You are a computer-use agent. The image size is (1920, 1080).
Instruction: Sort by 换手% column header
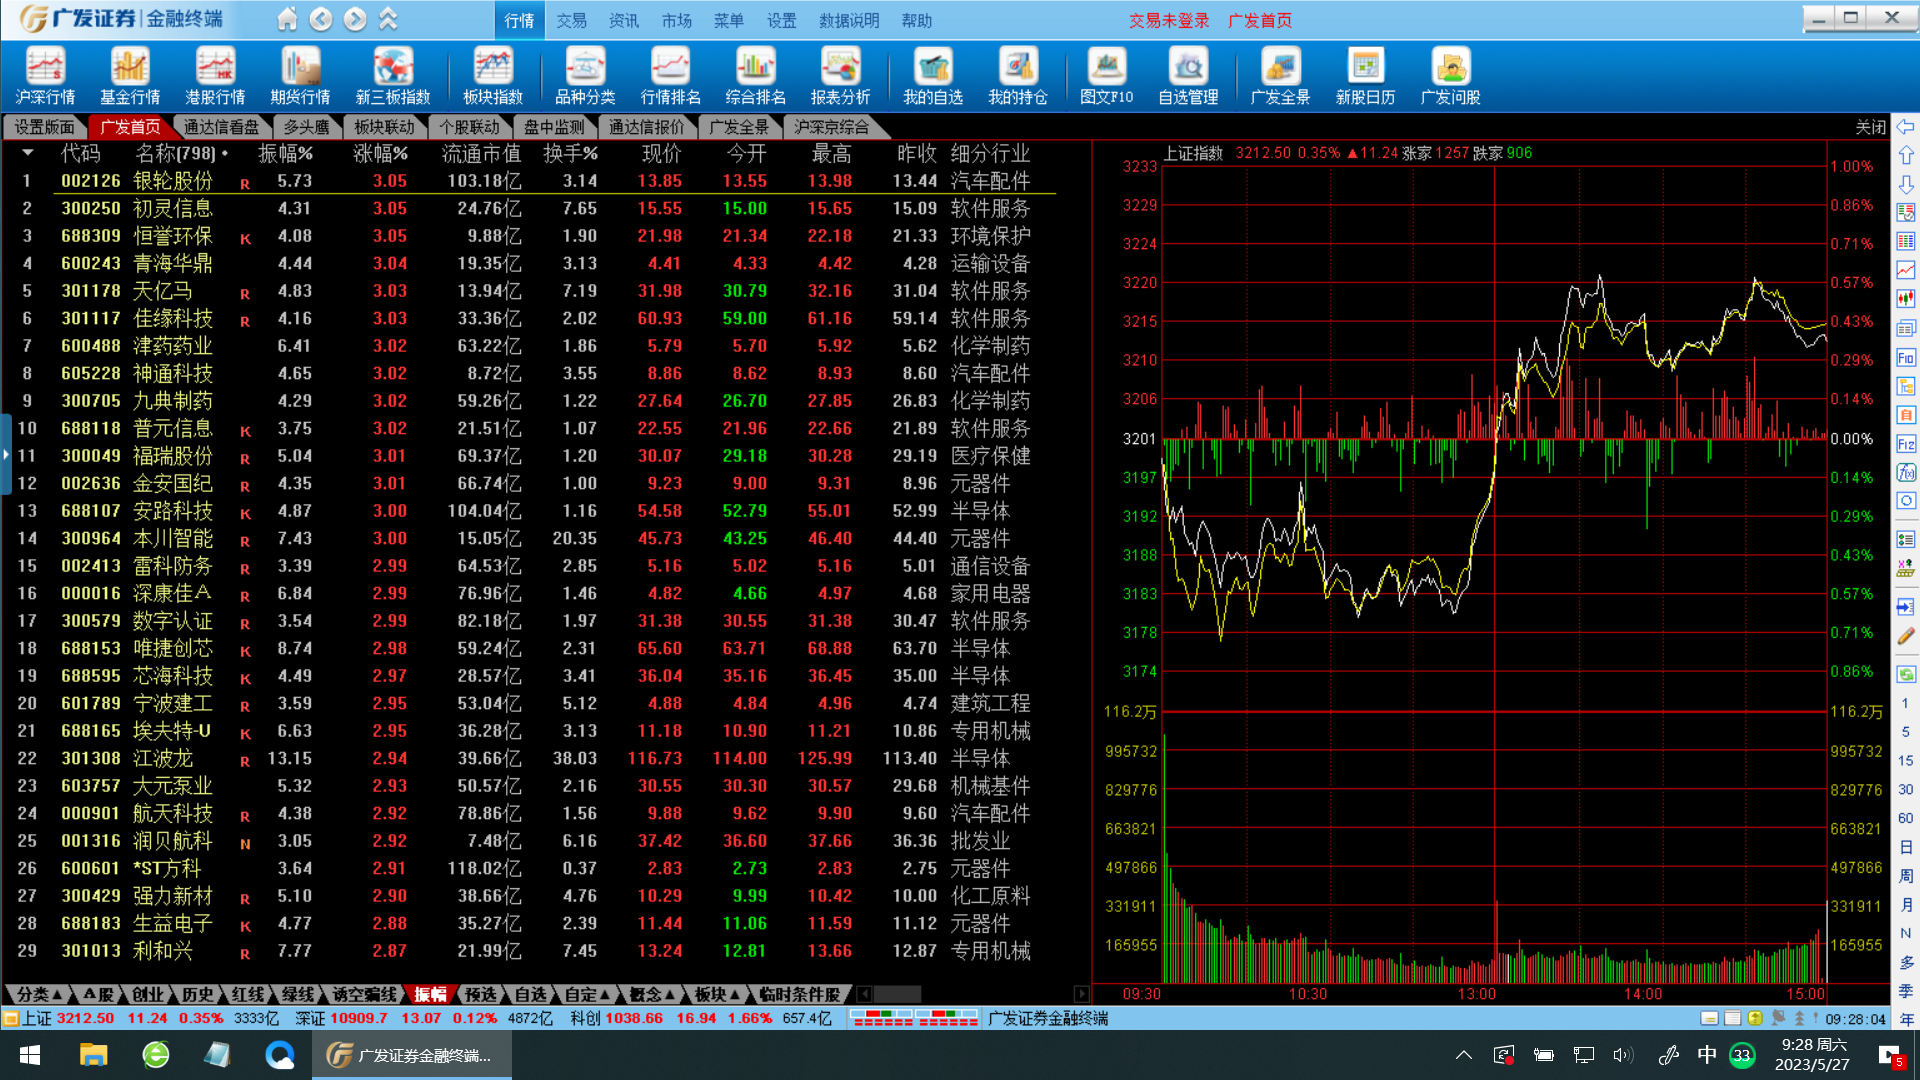[570, 153]
